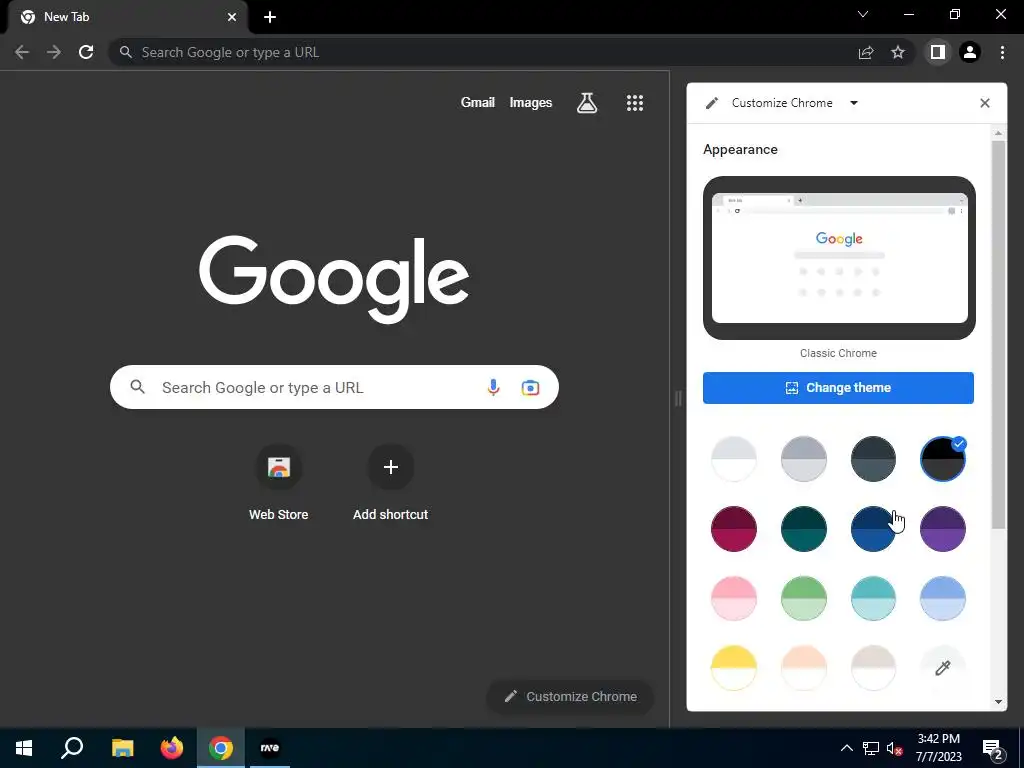The width and height of the screenshot is (1024, 768).
Task: Open the Google apps grid
Action: (x=635, y=103)
